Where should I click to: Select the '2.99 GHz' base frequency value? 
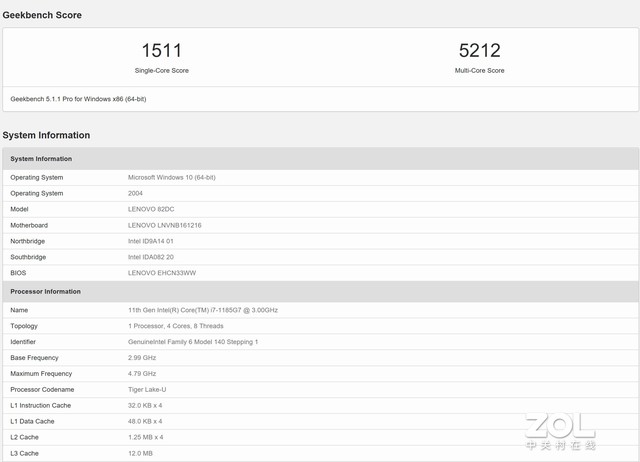pos(142,358)
